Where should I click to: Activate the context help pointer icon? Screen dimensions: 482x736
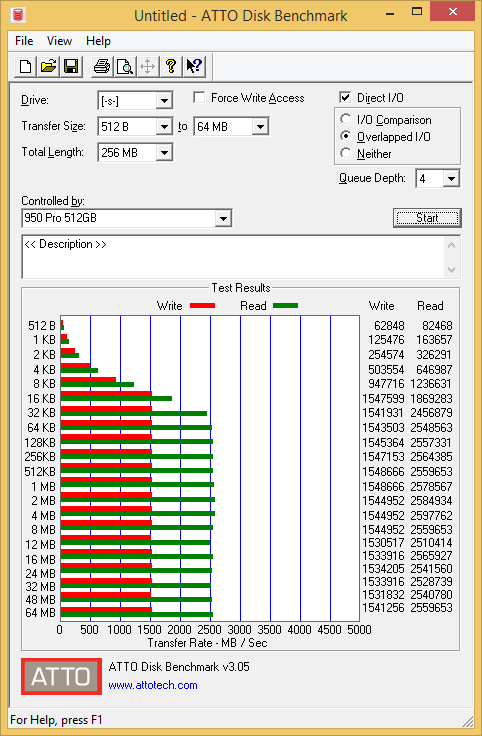(x=194, y=66)
